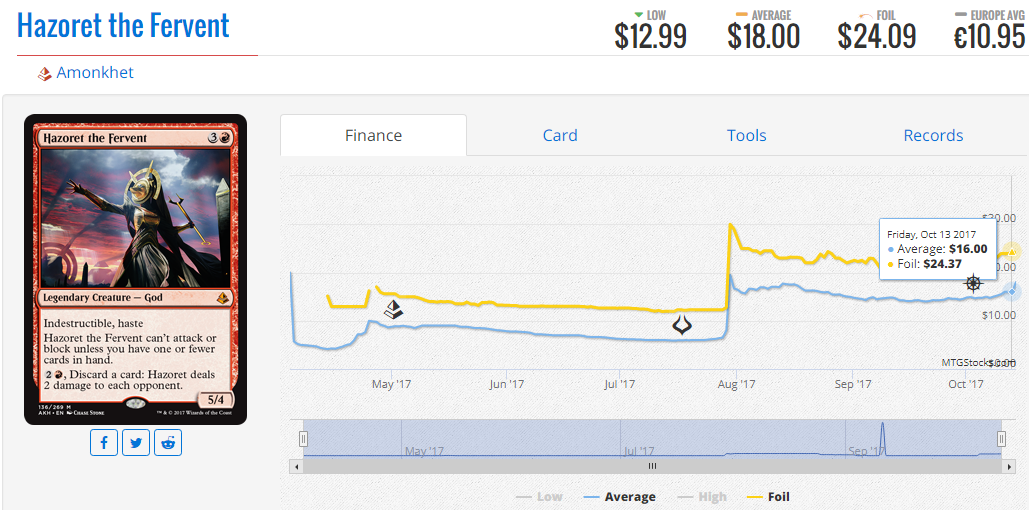
Task: Click the Hour of Devastation marker on chart
Action: click(x=683, y=325)
